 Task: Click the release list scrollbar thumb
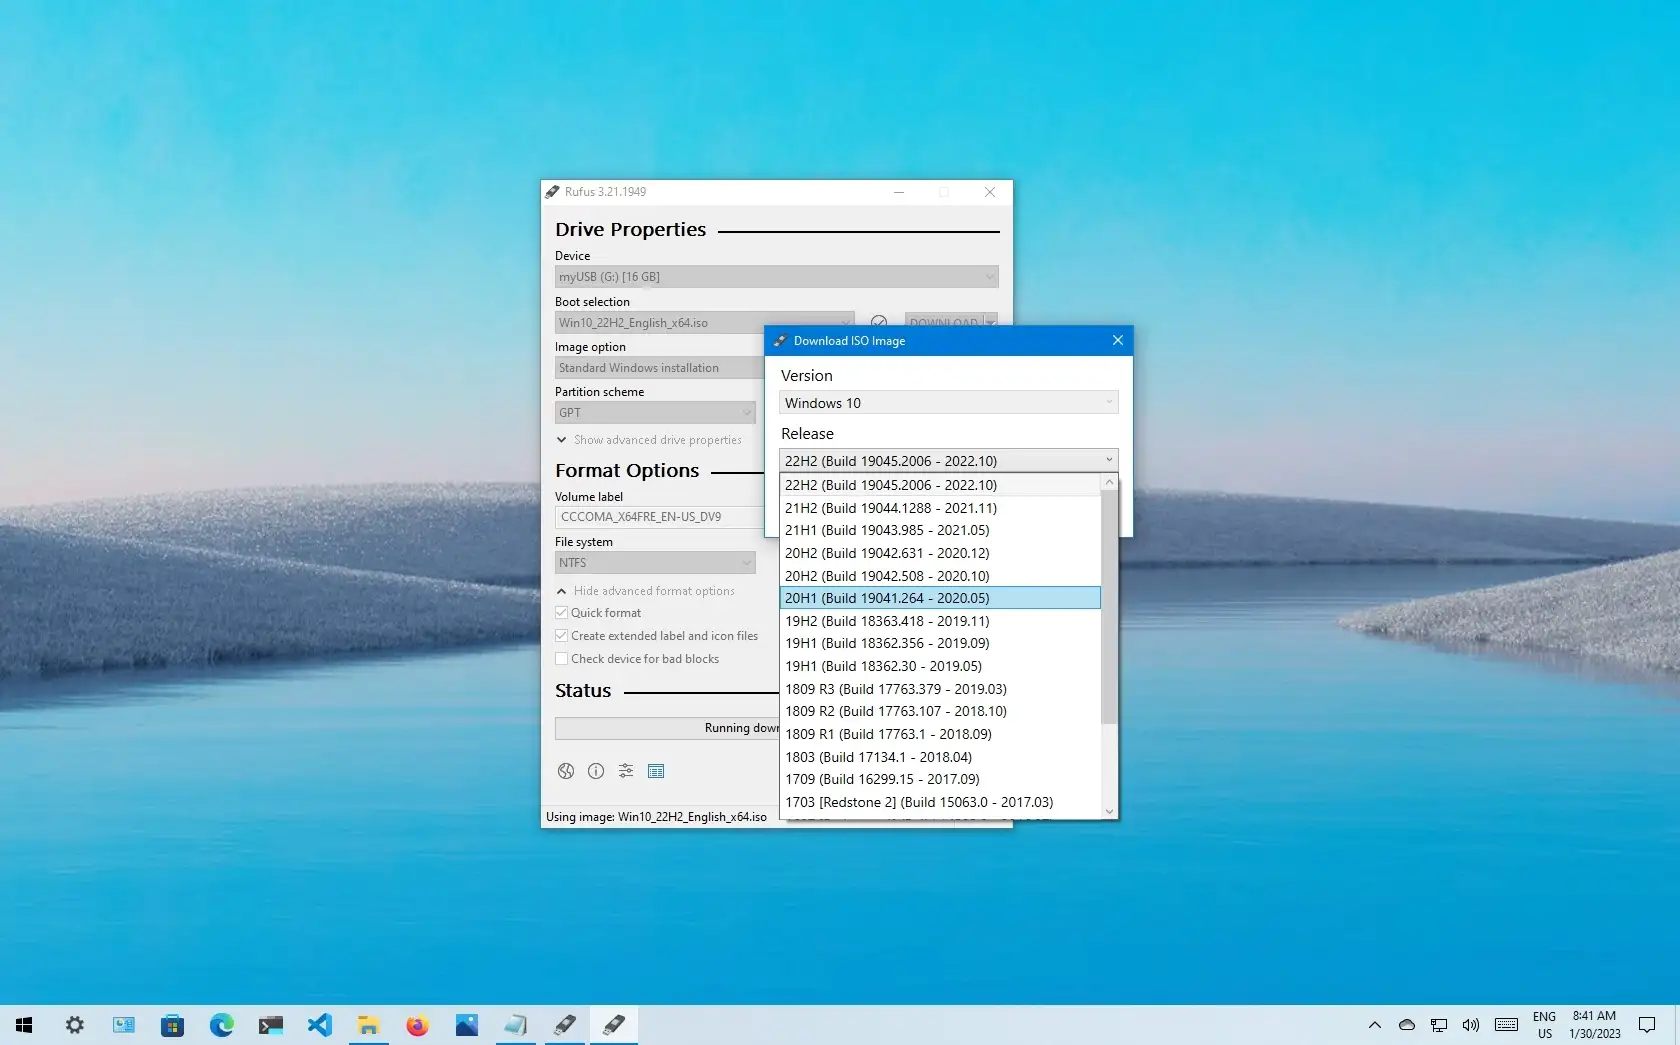point(1109,607)
